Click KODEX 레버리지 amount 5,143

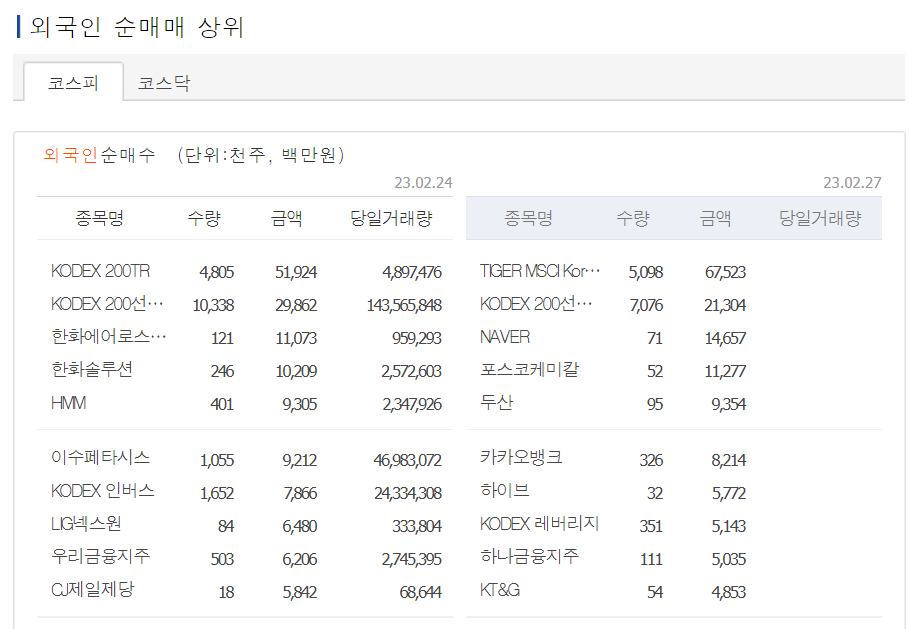pyautogui.click(x=729, y=526)
